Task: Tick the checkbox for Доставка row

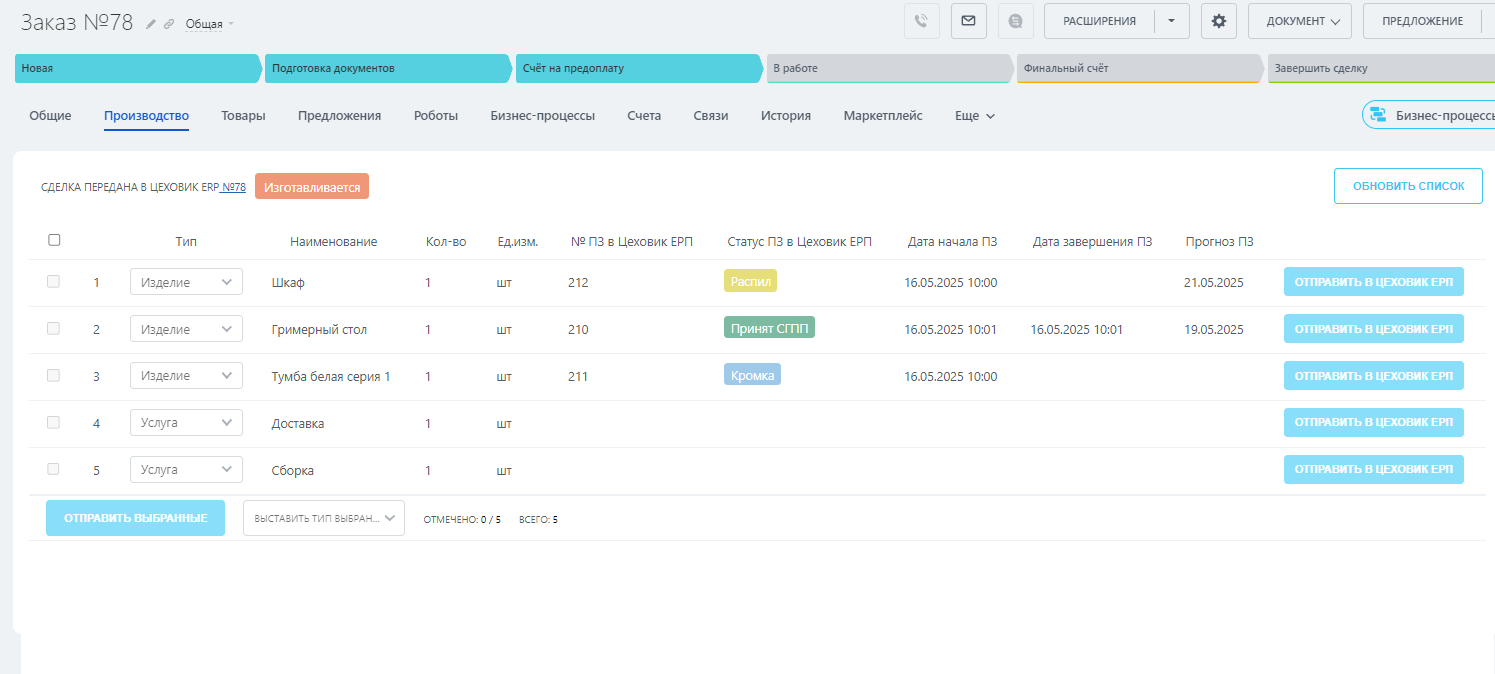Action: tap(54, 423)
